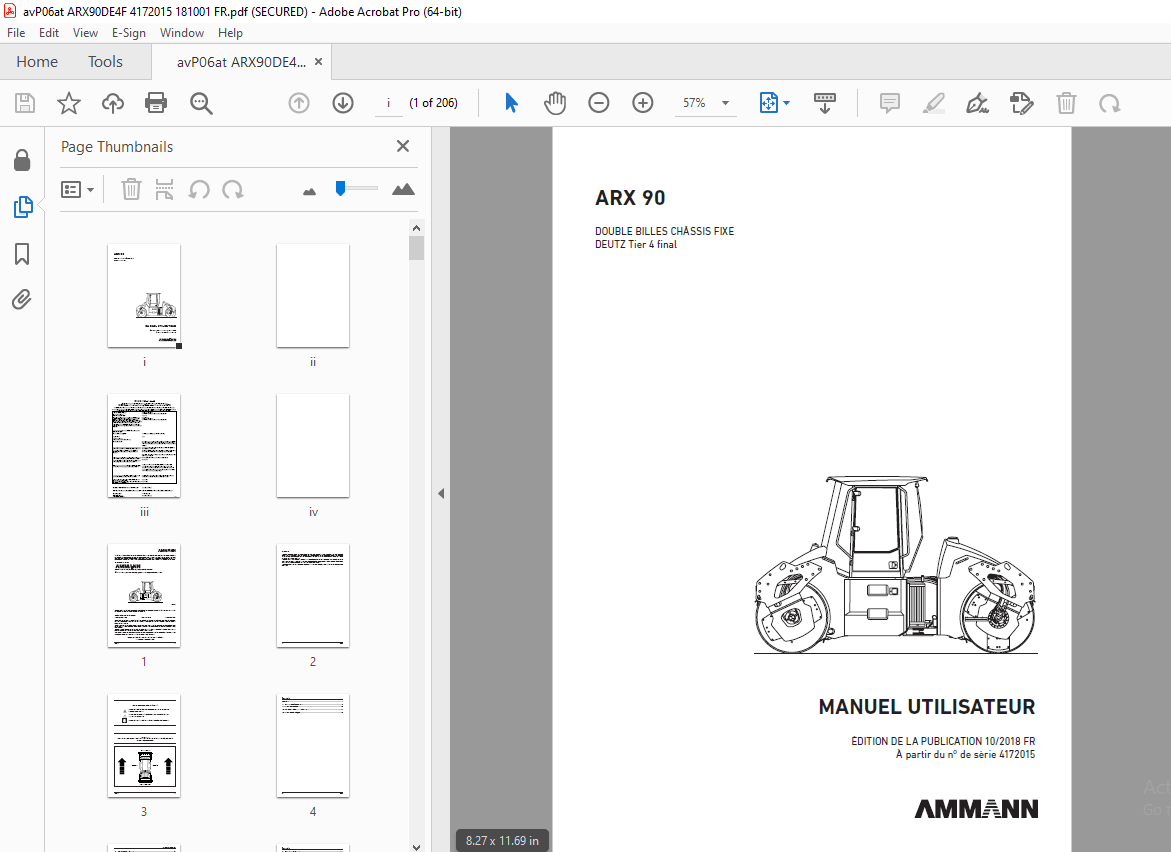Select page 2 thumbnail
Screen dimensions: 1171x852
pos(313,595)
